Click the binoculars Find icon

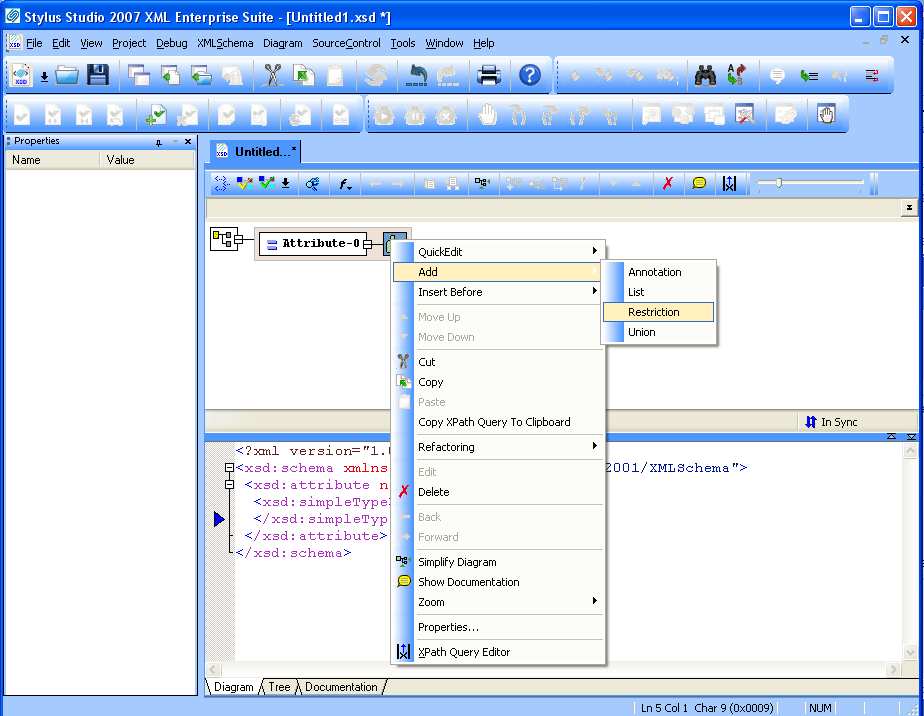[705, 75]
